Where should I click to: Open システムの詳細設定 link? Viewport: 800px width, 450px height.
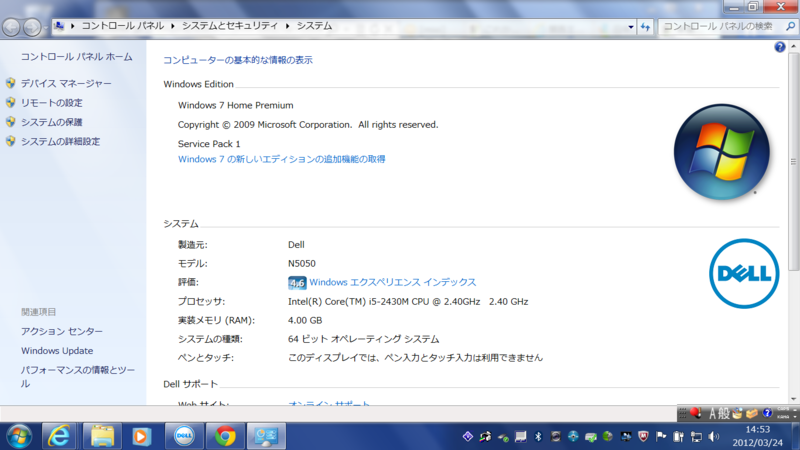60,141
